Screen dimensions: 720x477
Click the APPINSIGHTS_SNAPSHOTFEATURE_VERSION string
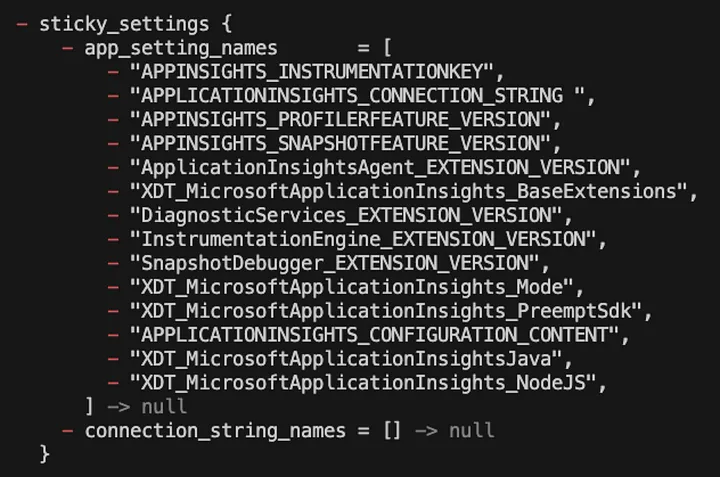tap(340, 144)
